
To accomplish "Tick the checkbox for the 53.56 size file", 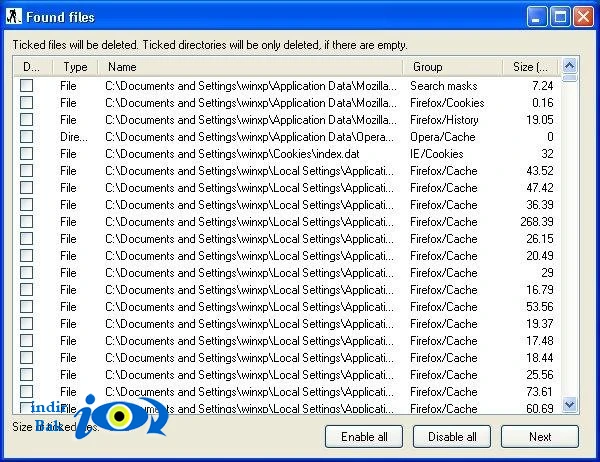I will tap(26, 307).
